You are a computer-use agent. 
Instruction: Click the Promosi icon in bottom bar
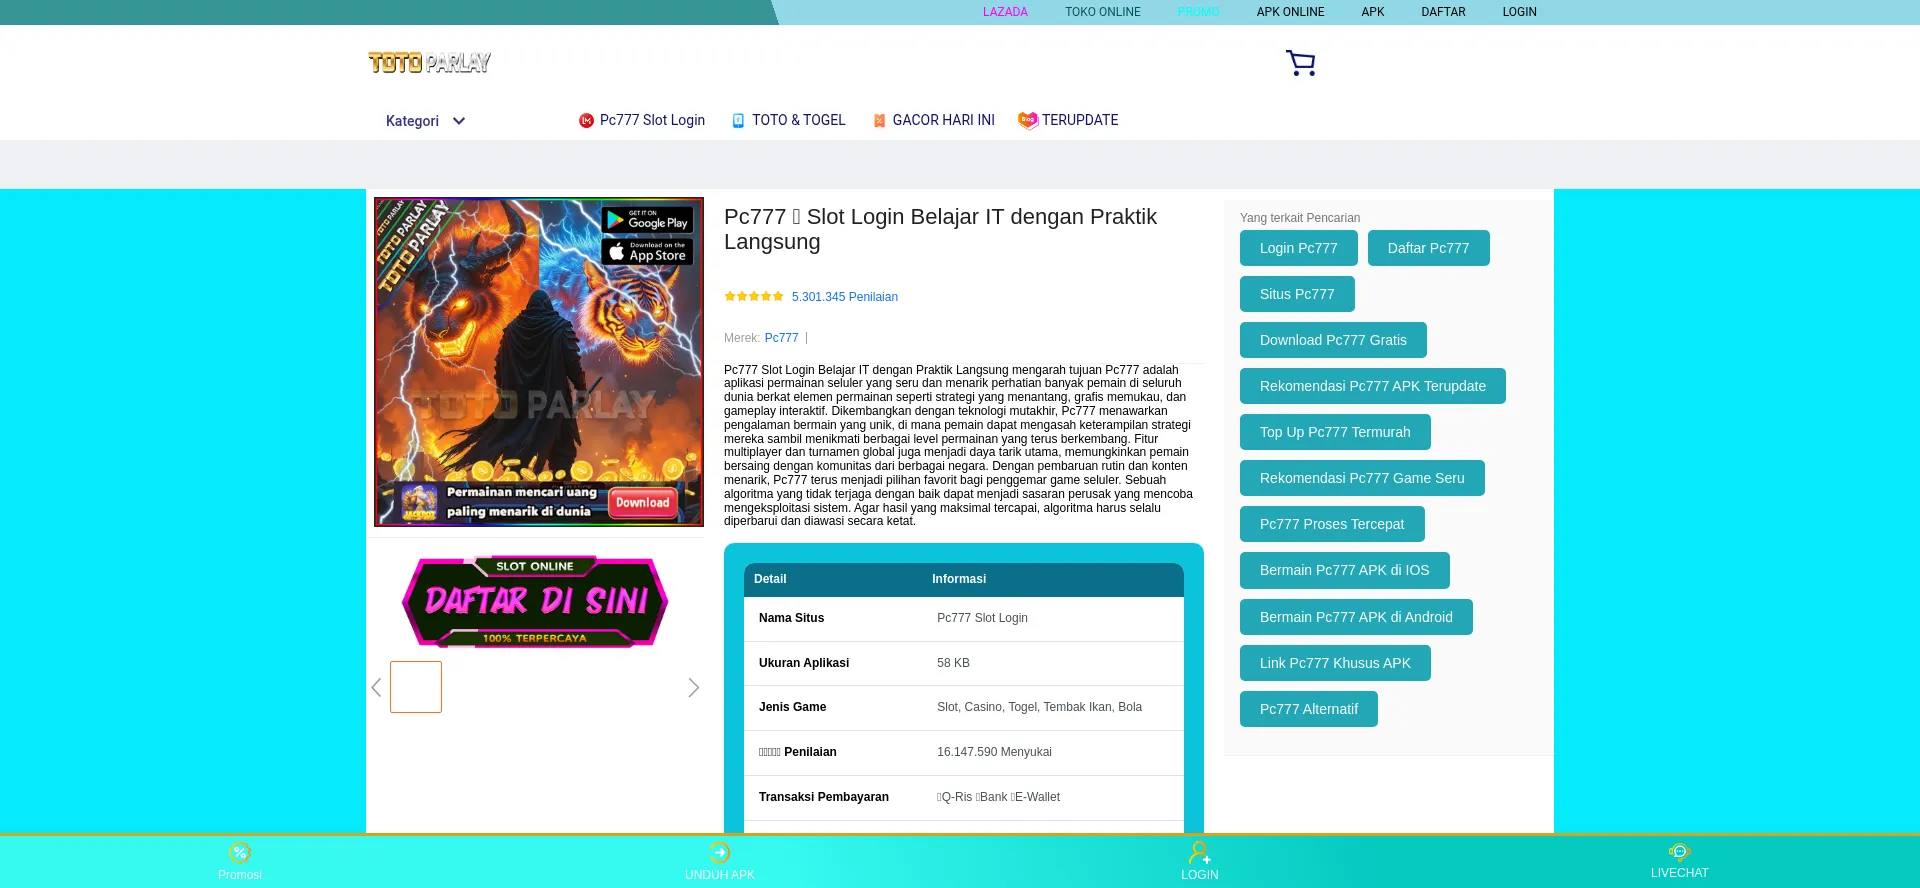click(x=240, y=853)
